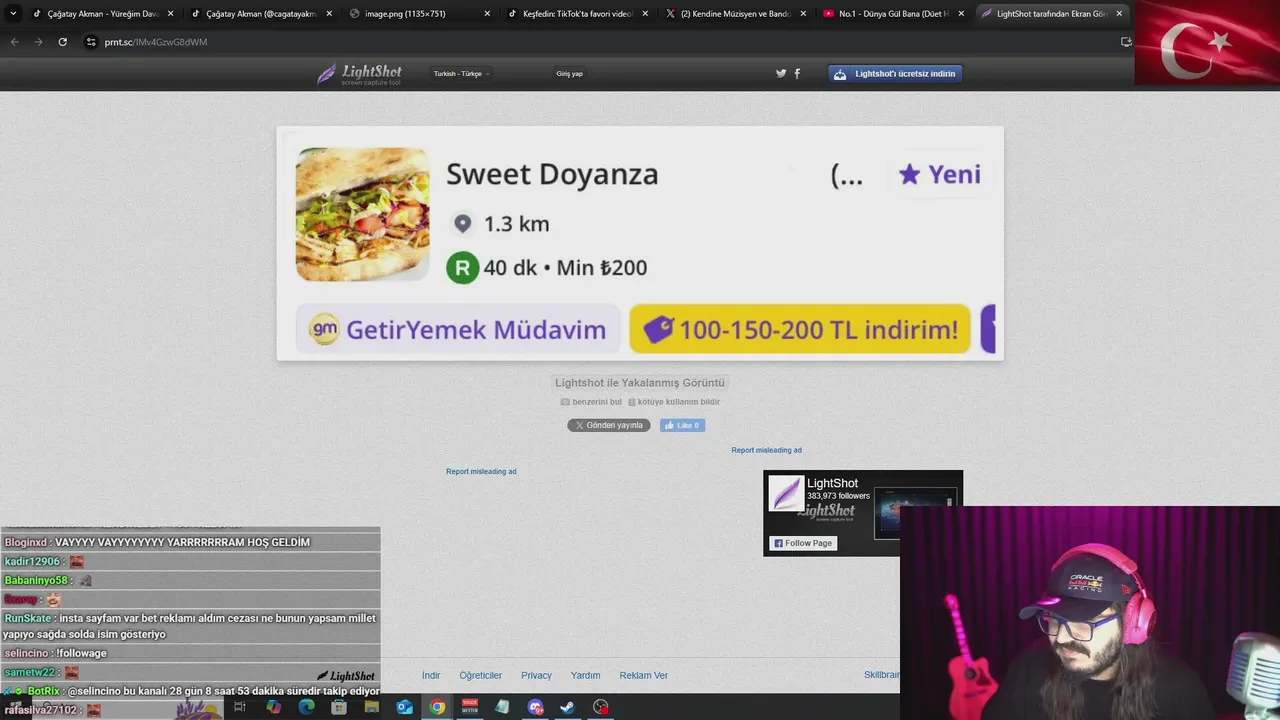
Task: Click the site information icon in address bar
Action: (91, 42)
